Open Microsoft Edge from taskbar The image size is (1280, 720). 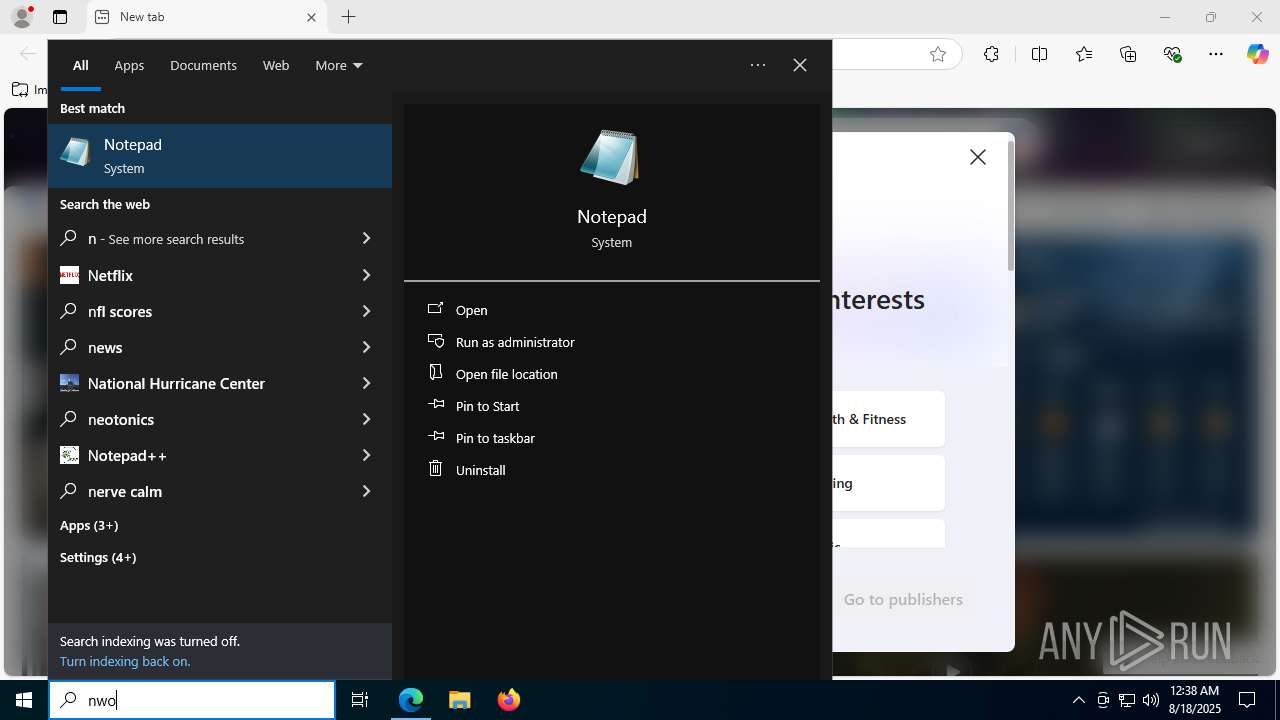pyautogui.click(x=411, y=700)
